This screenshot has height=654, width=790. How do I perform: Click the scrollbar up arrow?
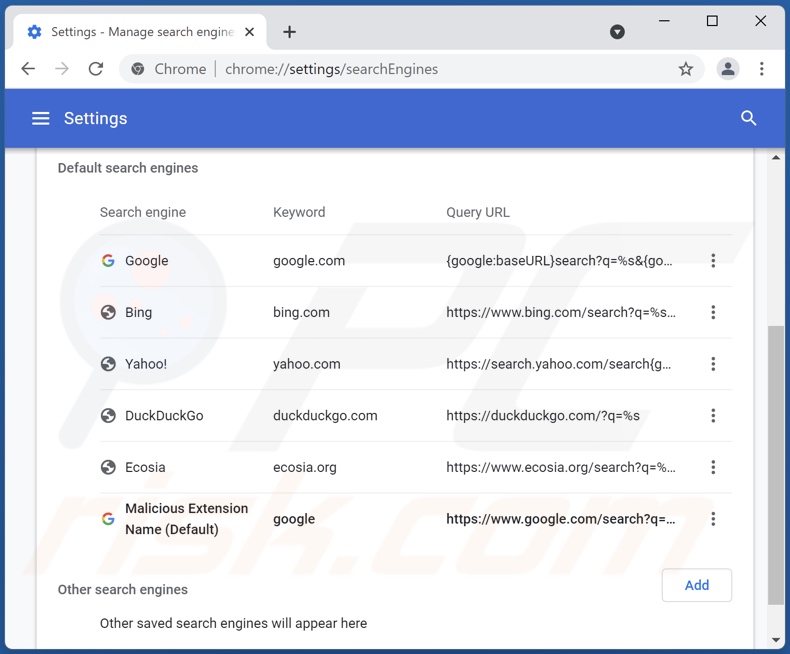click(775, 158)
